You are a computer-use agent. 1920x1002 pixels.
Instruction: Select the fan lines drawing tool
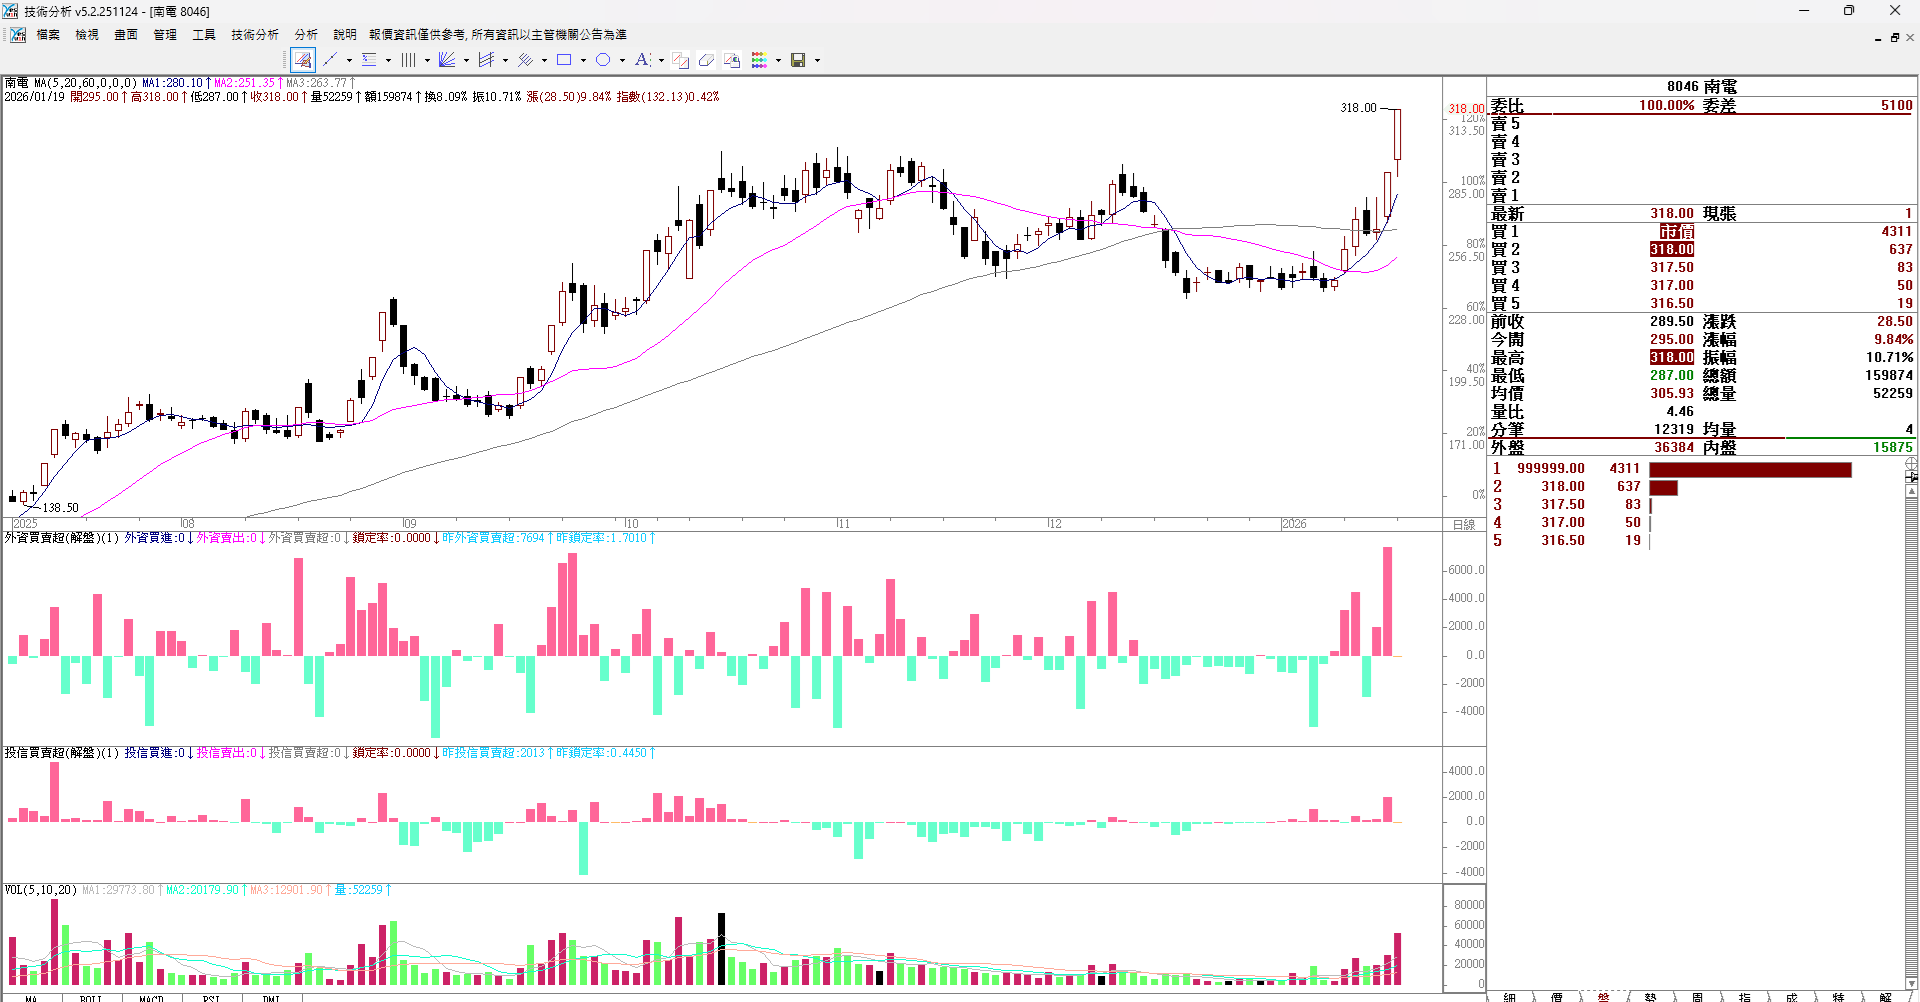(x=447, y=60)
